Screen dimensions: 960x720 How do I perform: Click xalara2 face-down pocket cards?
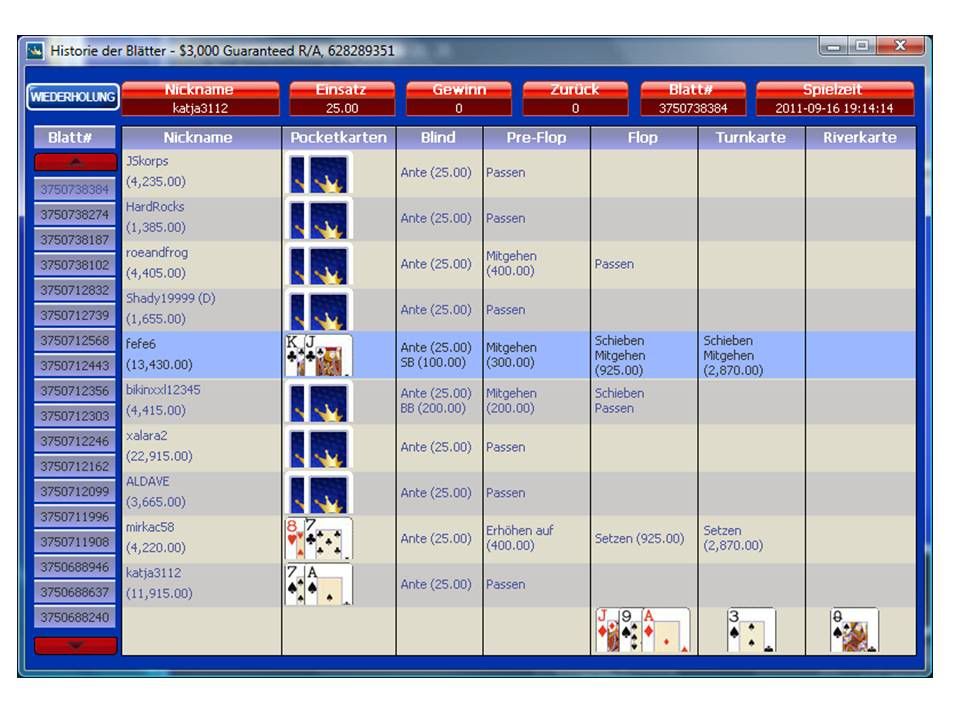pyautogui.click(x=319, y=448)
